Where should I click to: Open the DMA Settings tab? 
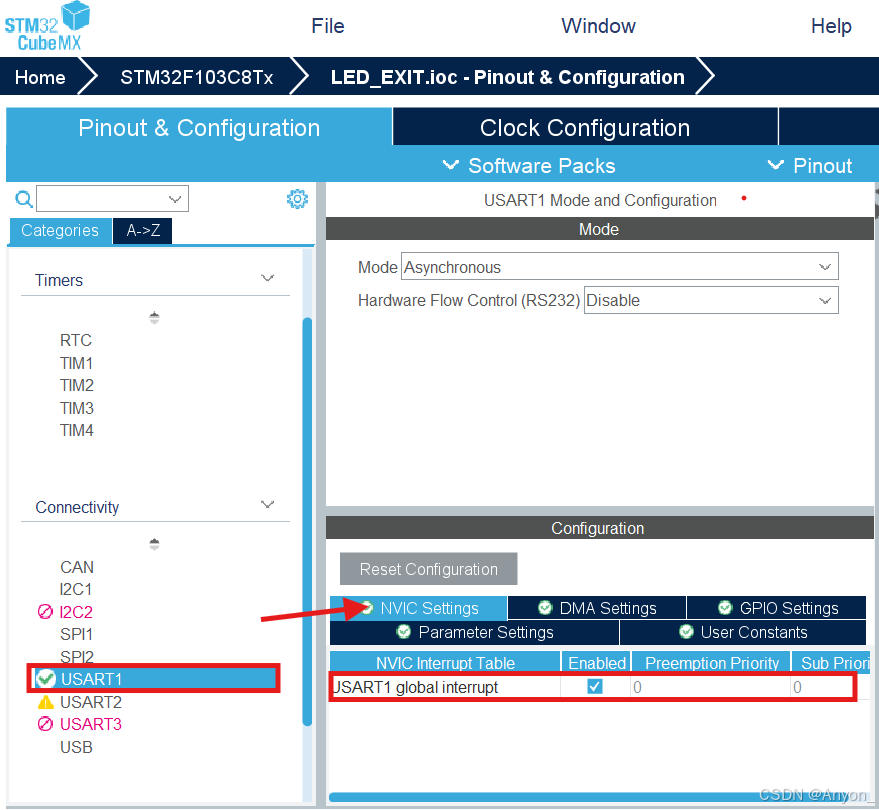click(597, 608)
